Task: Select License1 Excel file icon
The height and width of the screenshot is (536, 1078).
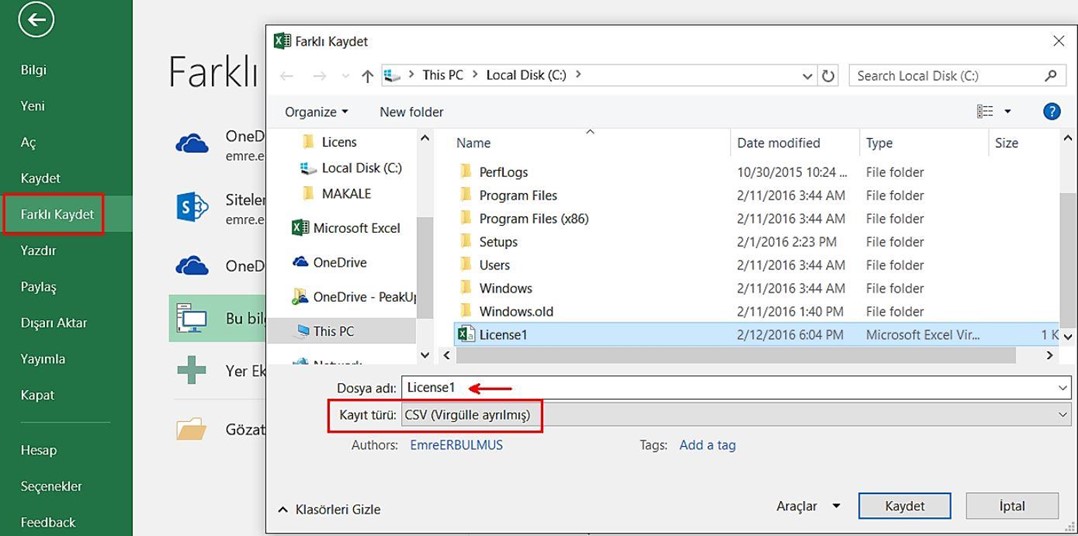Action: pos(466,335)
